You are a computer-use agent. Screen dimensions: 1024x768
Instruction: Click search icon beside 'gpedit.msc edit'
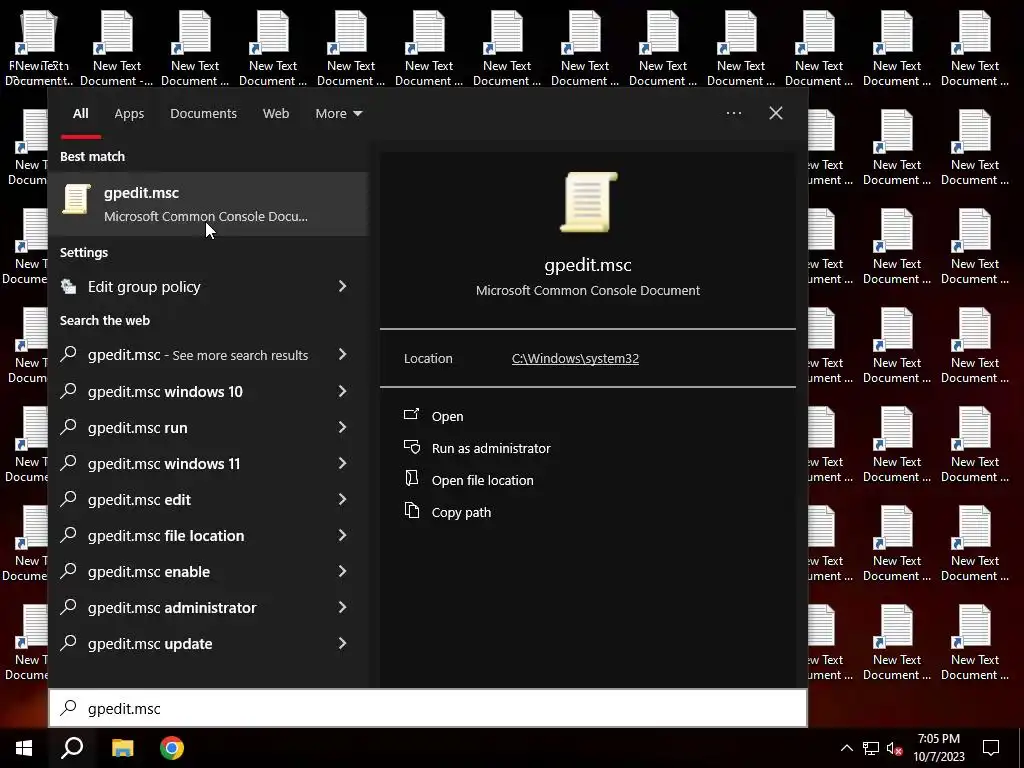click(69, 498)
